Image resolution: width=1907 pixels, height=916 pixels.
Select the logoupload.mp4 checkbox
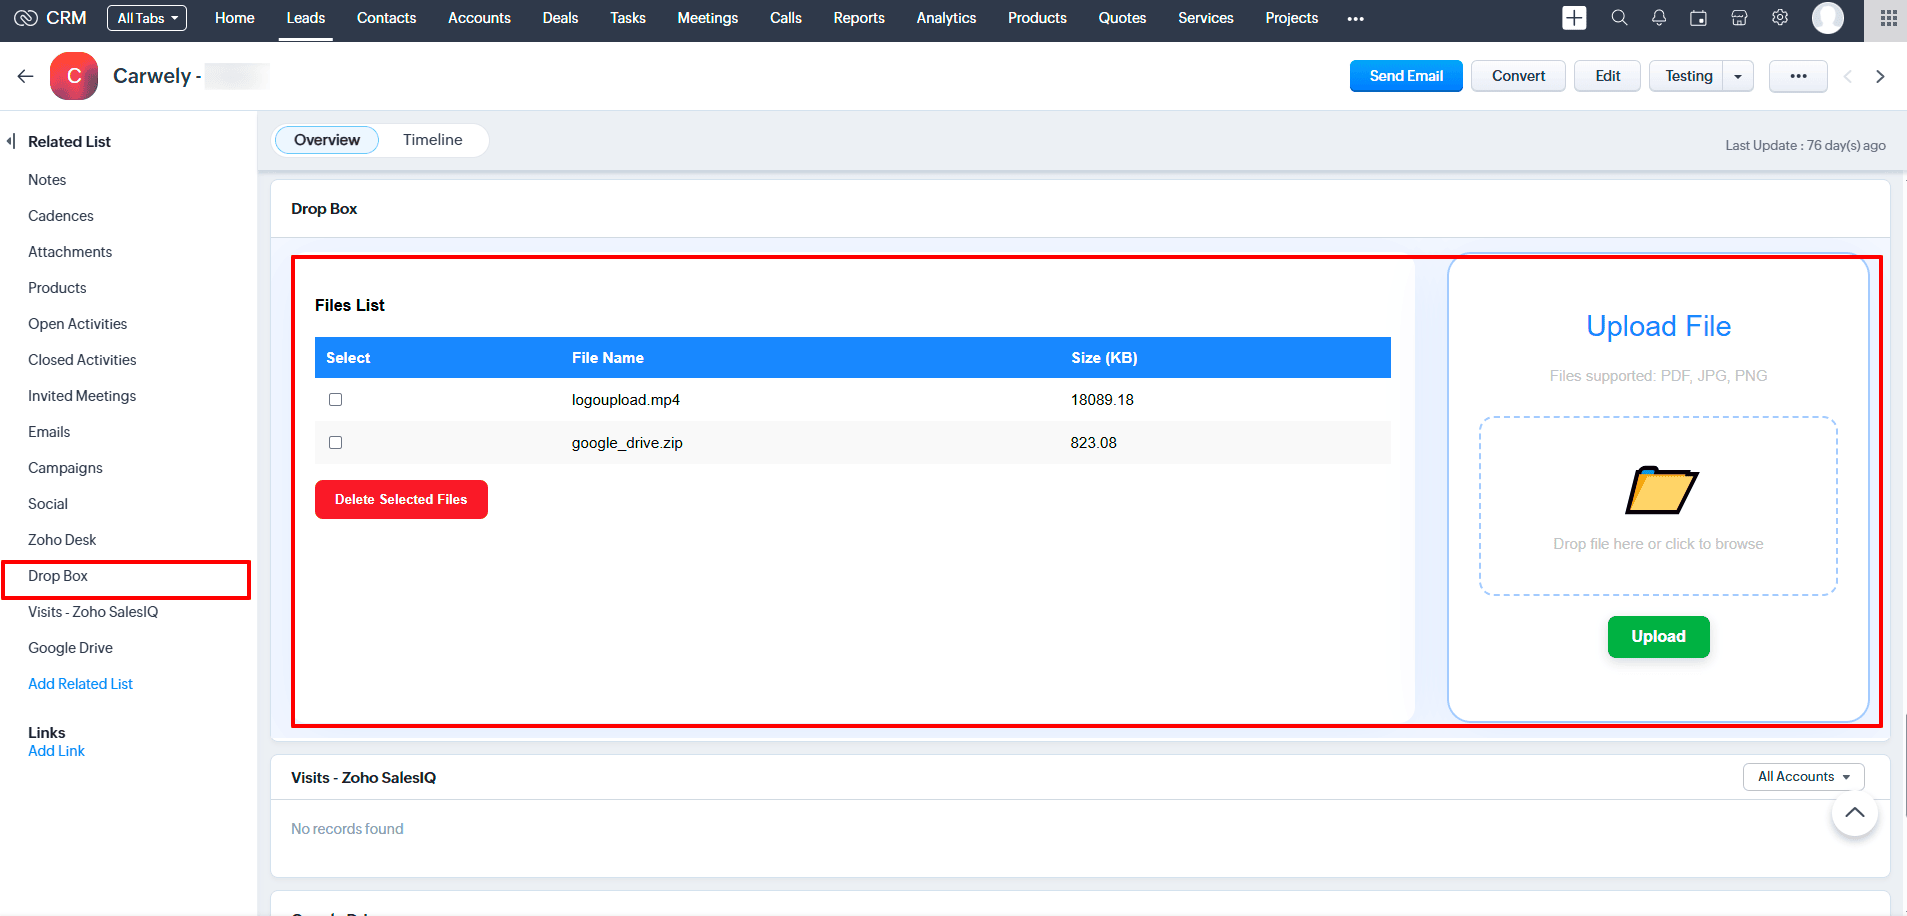pyautogui.click(x=336, y=400)
